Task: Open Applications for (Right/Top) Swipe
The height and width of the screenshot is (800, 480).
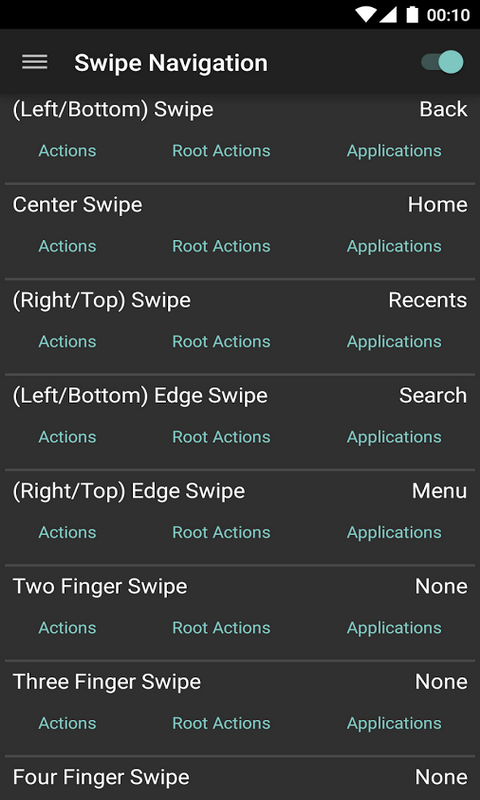Action: point(394,342)
